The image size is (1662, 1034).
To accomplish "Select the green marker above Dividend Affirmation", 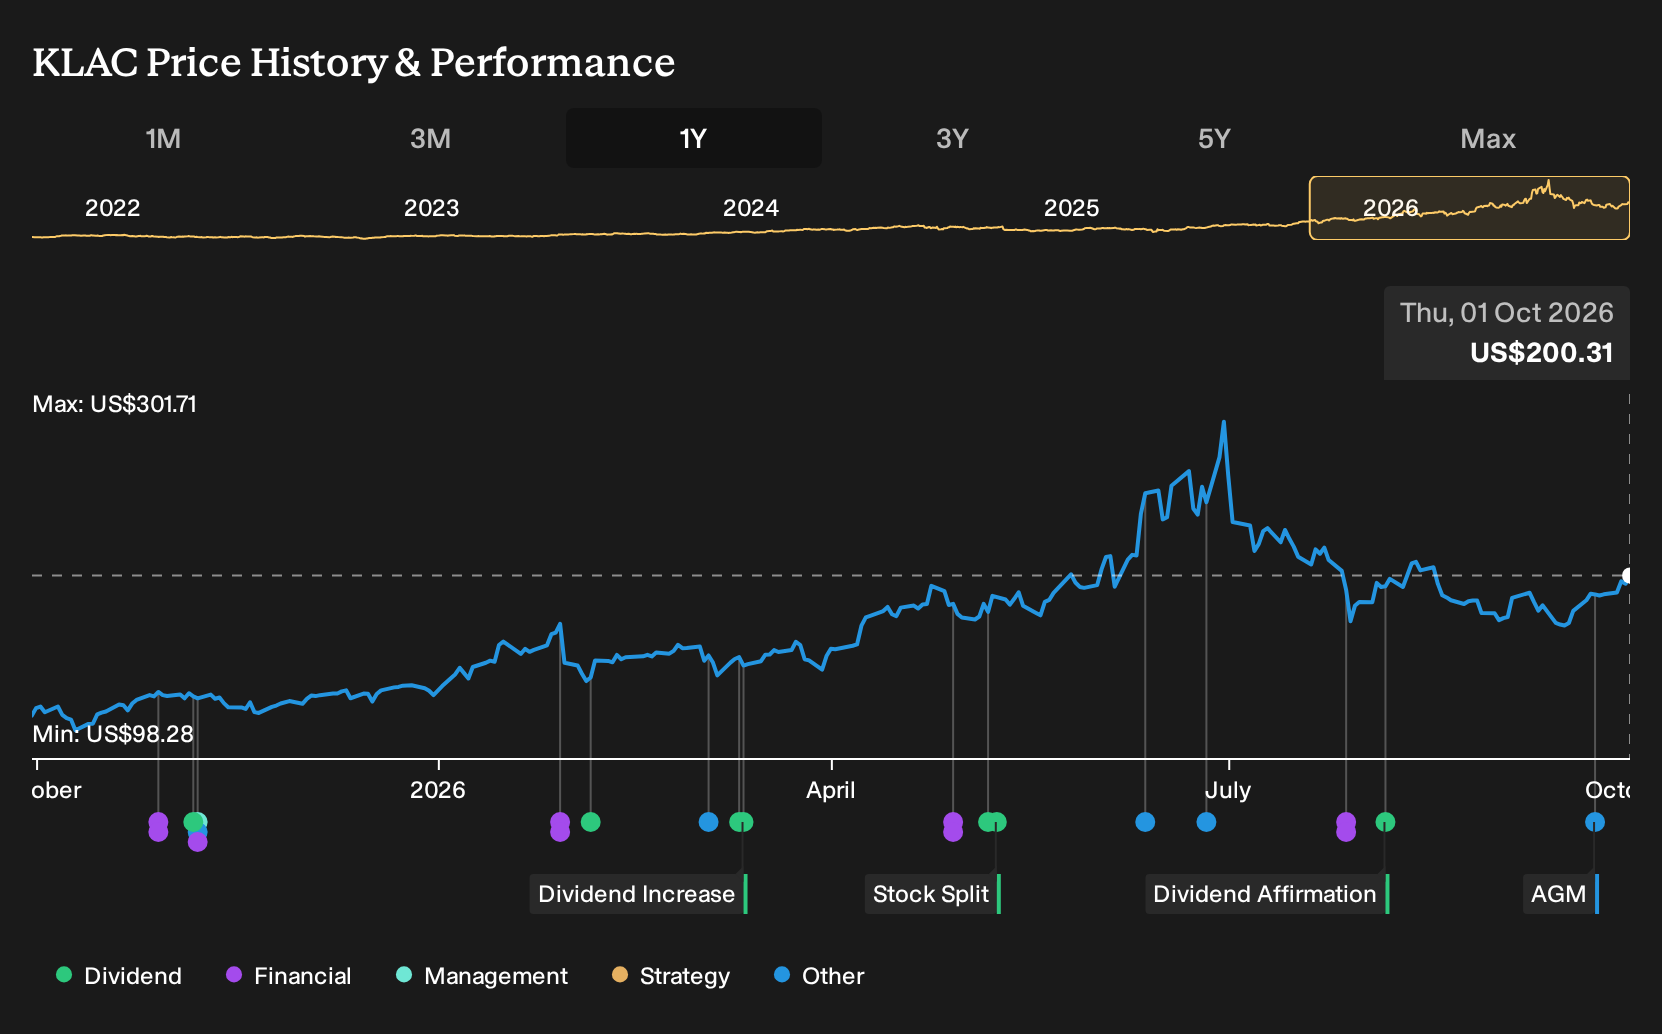I will (1385, 822).
